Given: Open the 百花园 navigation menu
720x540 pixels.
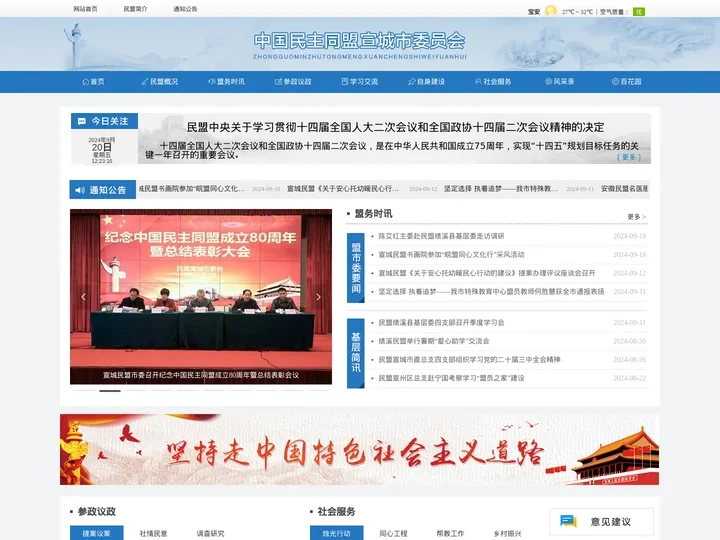Looking at the screenshot, I should [626, 82].
